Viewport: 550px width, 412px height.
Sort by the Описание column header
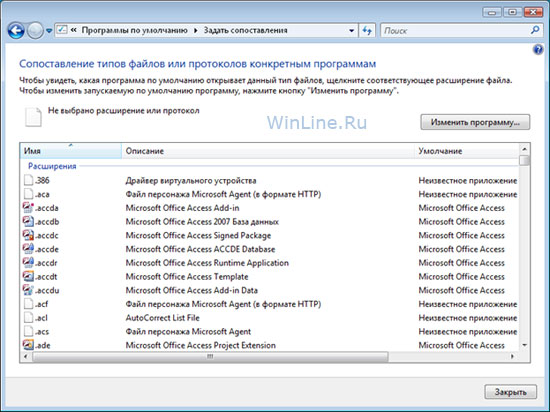[x=268, y=151]
